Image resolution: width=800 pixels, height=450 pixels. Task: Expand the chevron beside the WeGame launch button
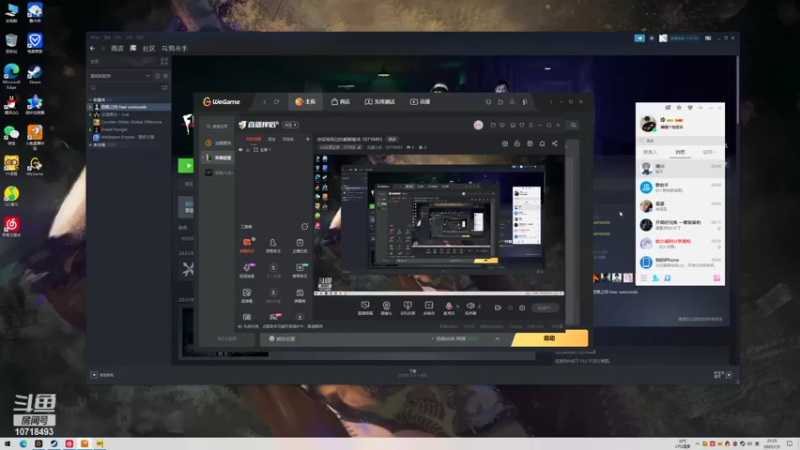click(x=497, y=339)
